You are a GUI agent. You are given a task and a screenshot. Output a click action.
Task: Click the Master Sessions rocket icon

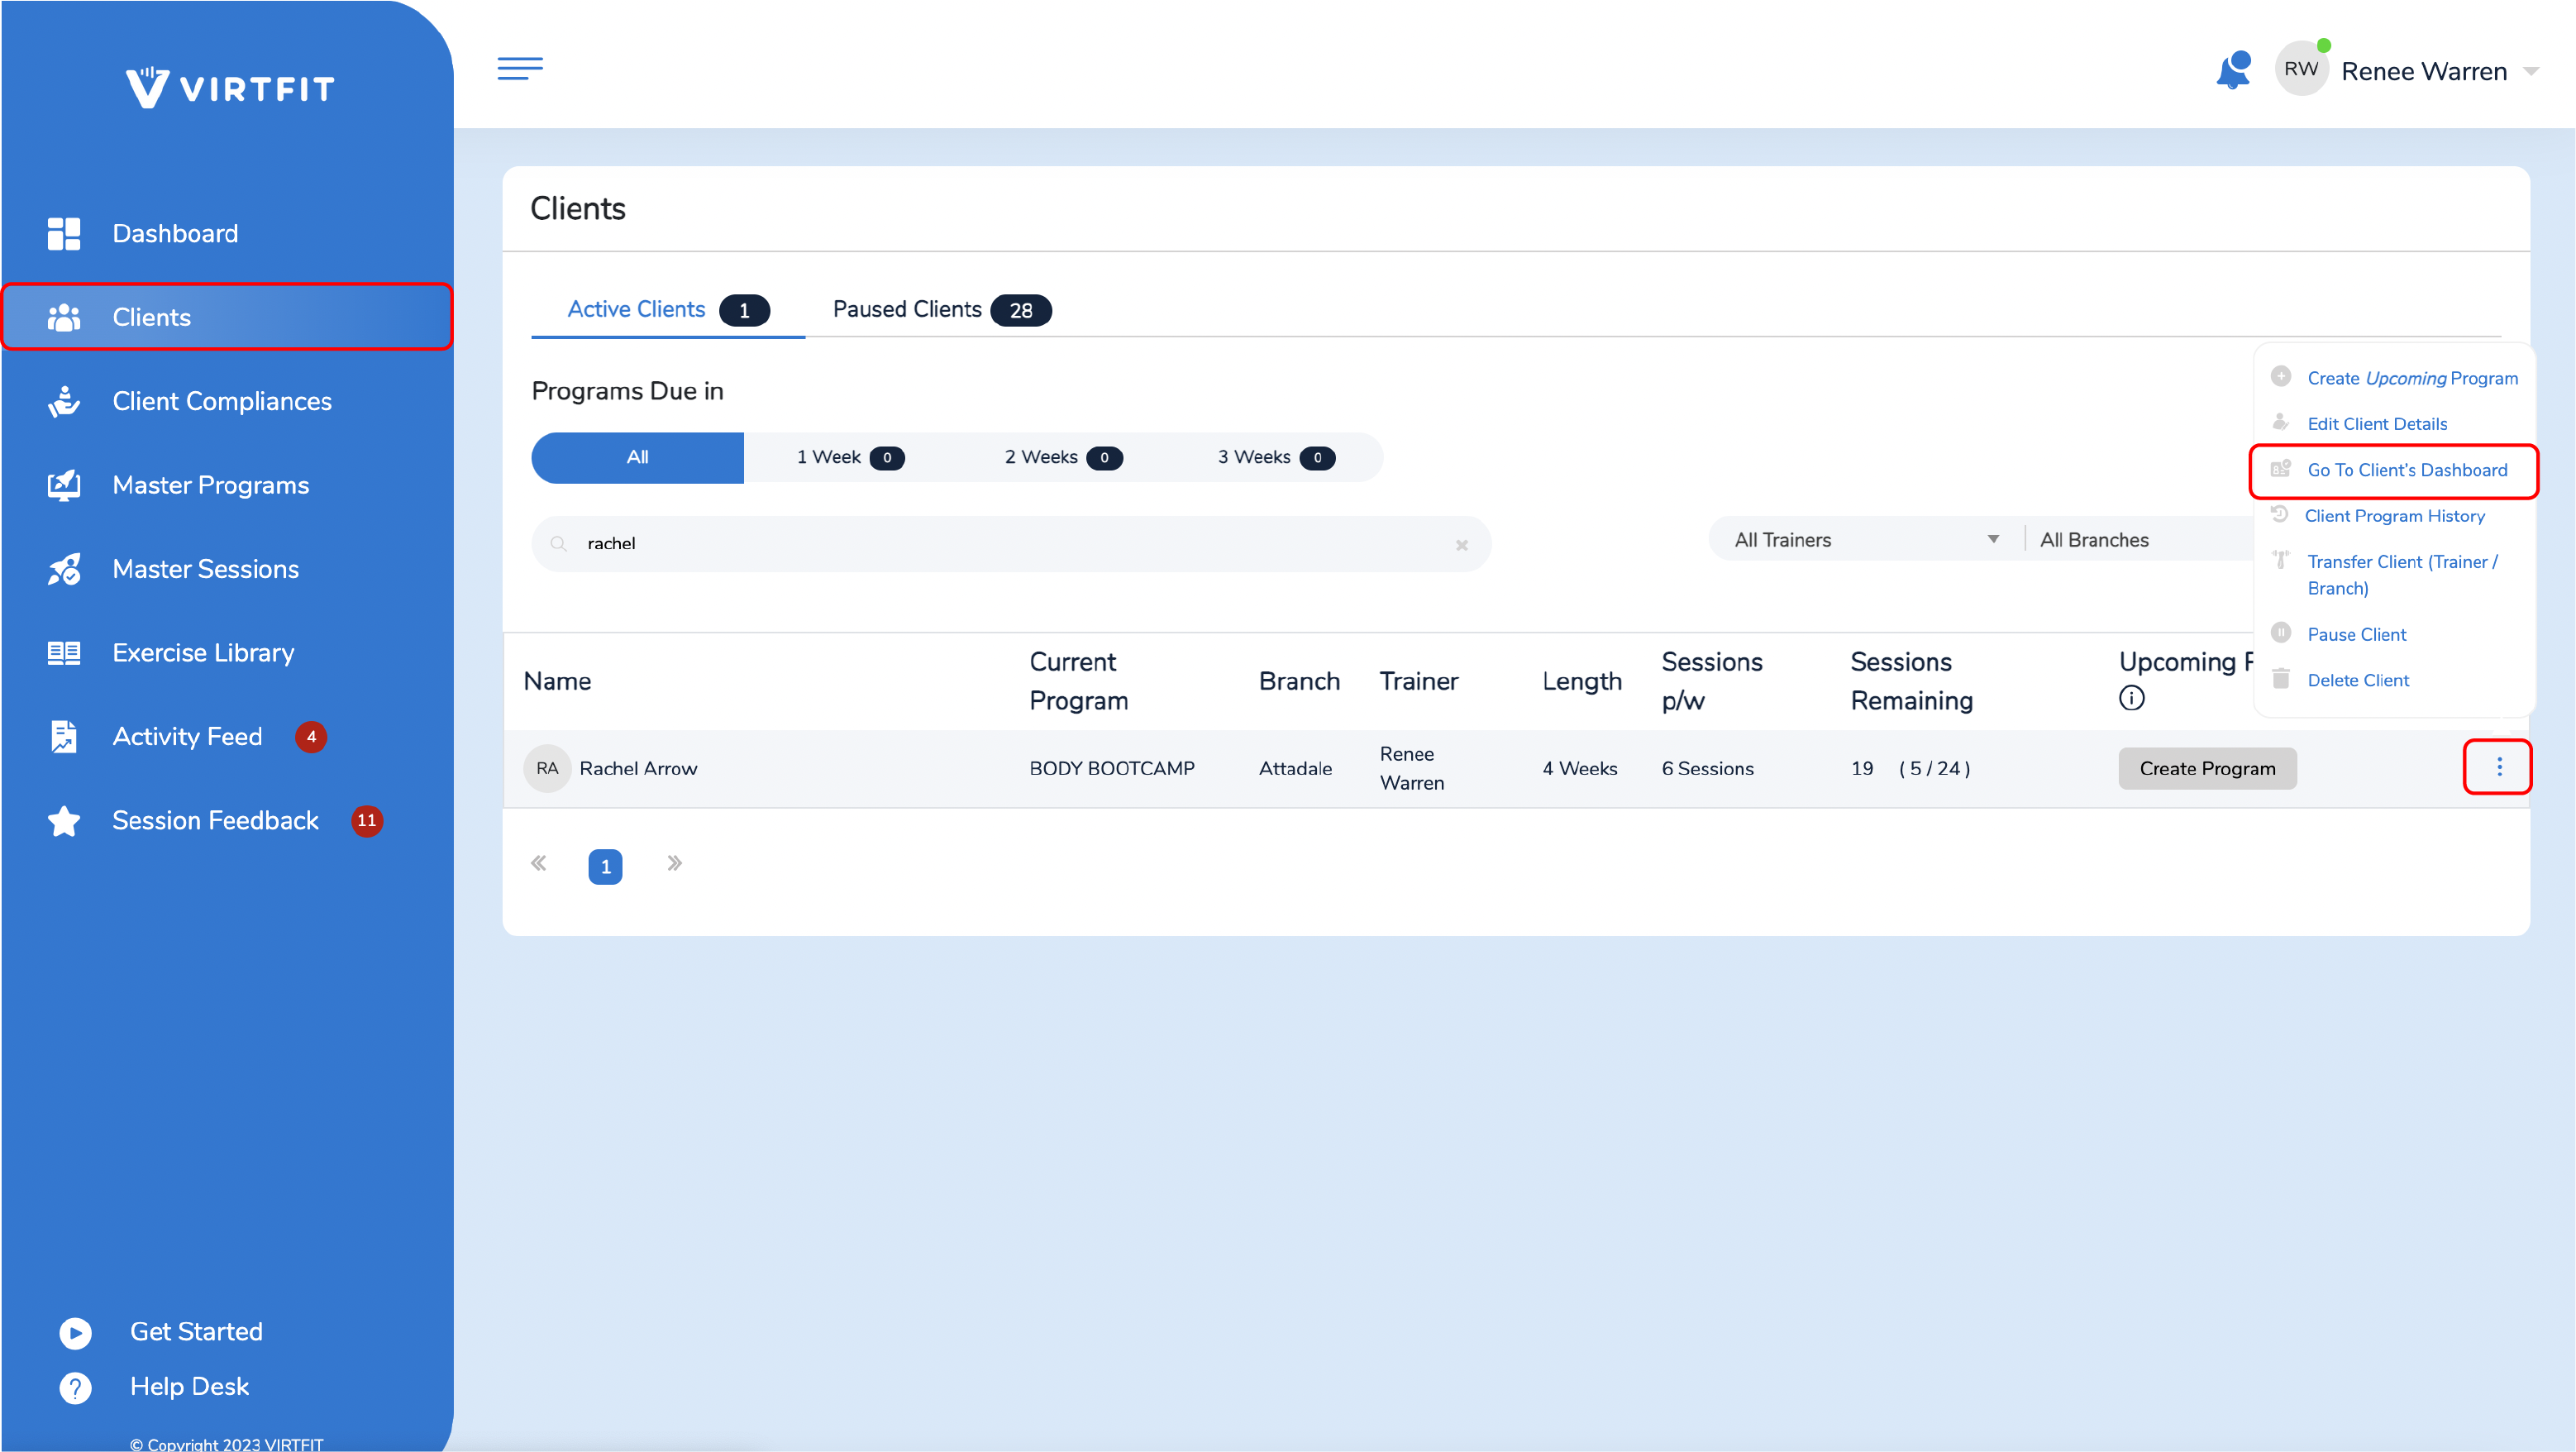[64, 569]
